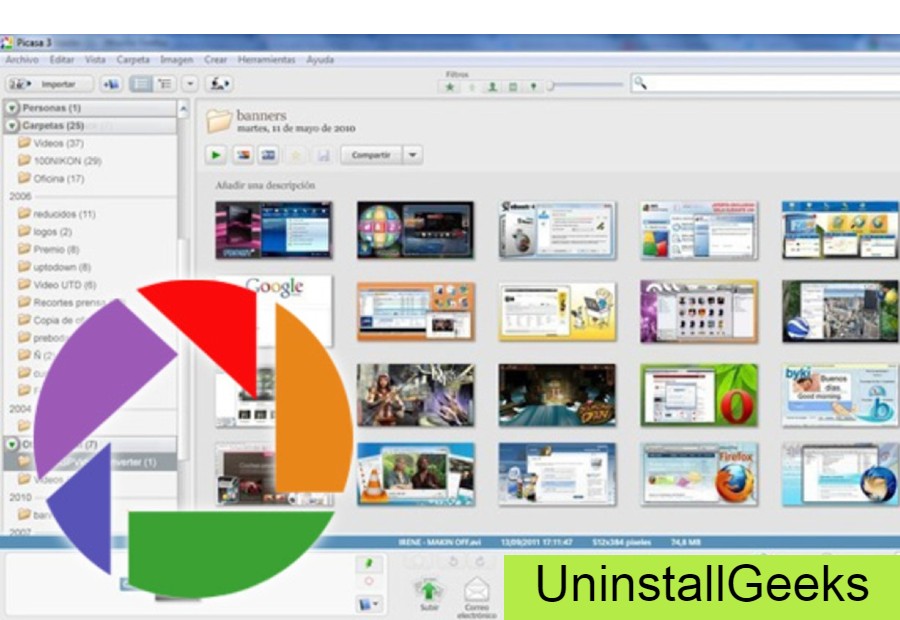Collapse the Personas (1) section
Screen dimensions: 900x620
pos(12,107)
